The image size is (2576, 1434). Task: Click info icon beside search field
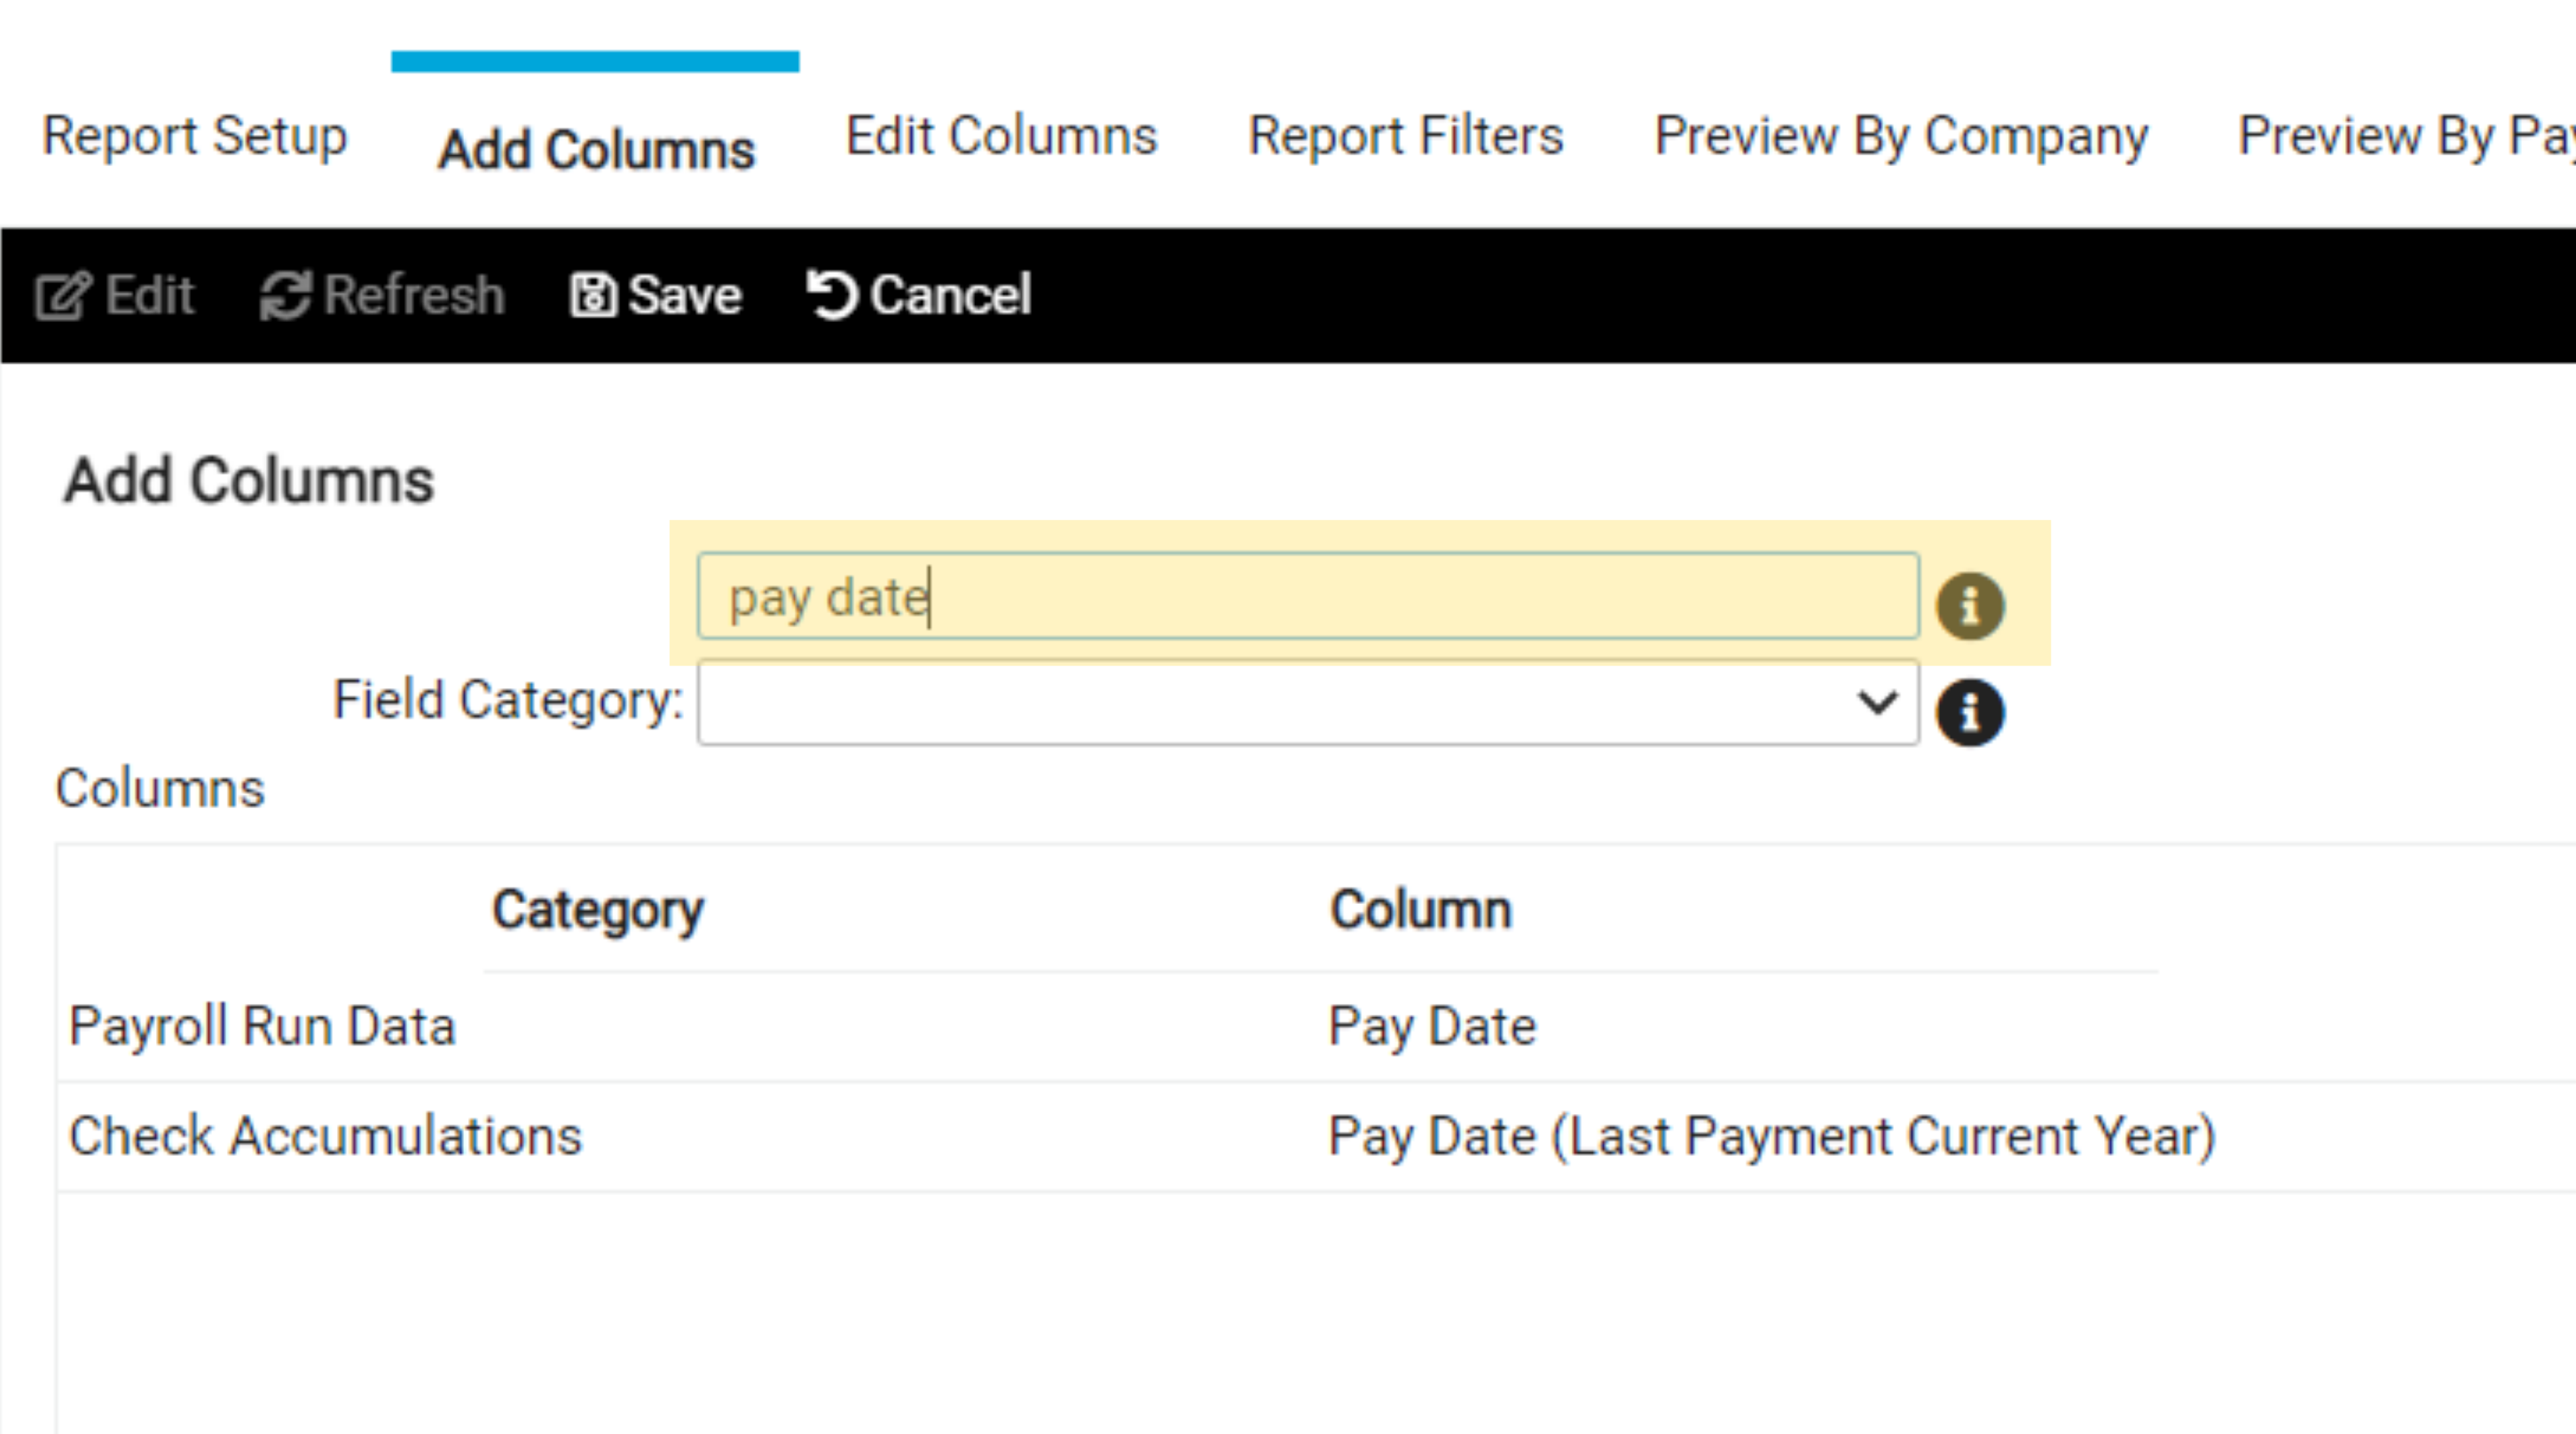(x=1970, y=606)
